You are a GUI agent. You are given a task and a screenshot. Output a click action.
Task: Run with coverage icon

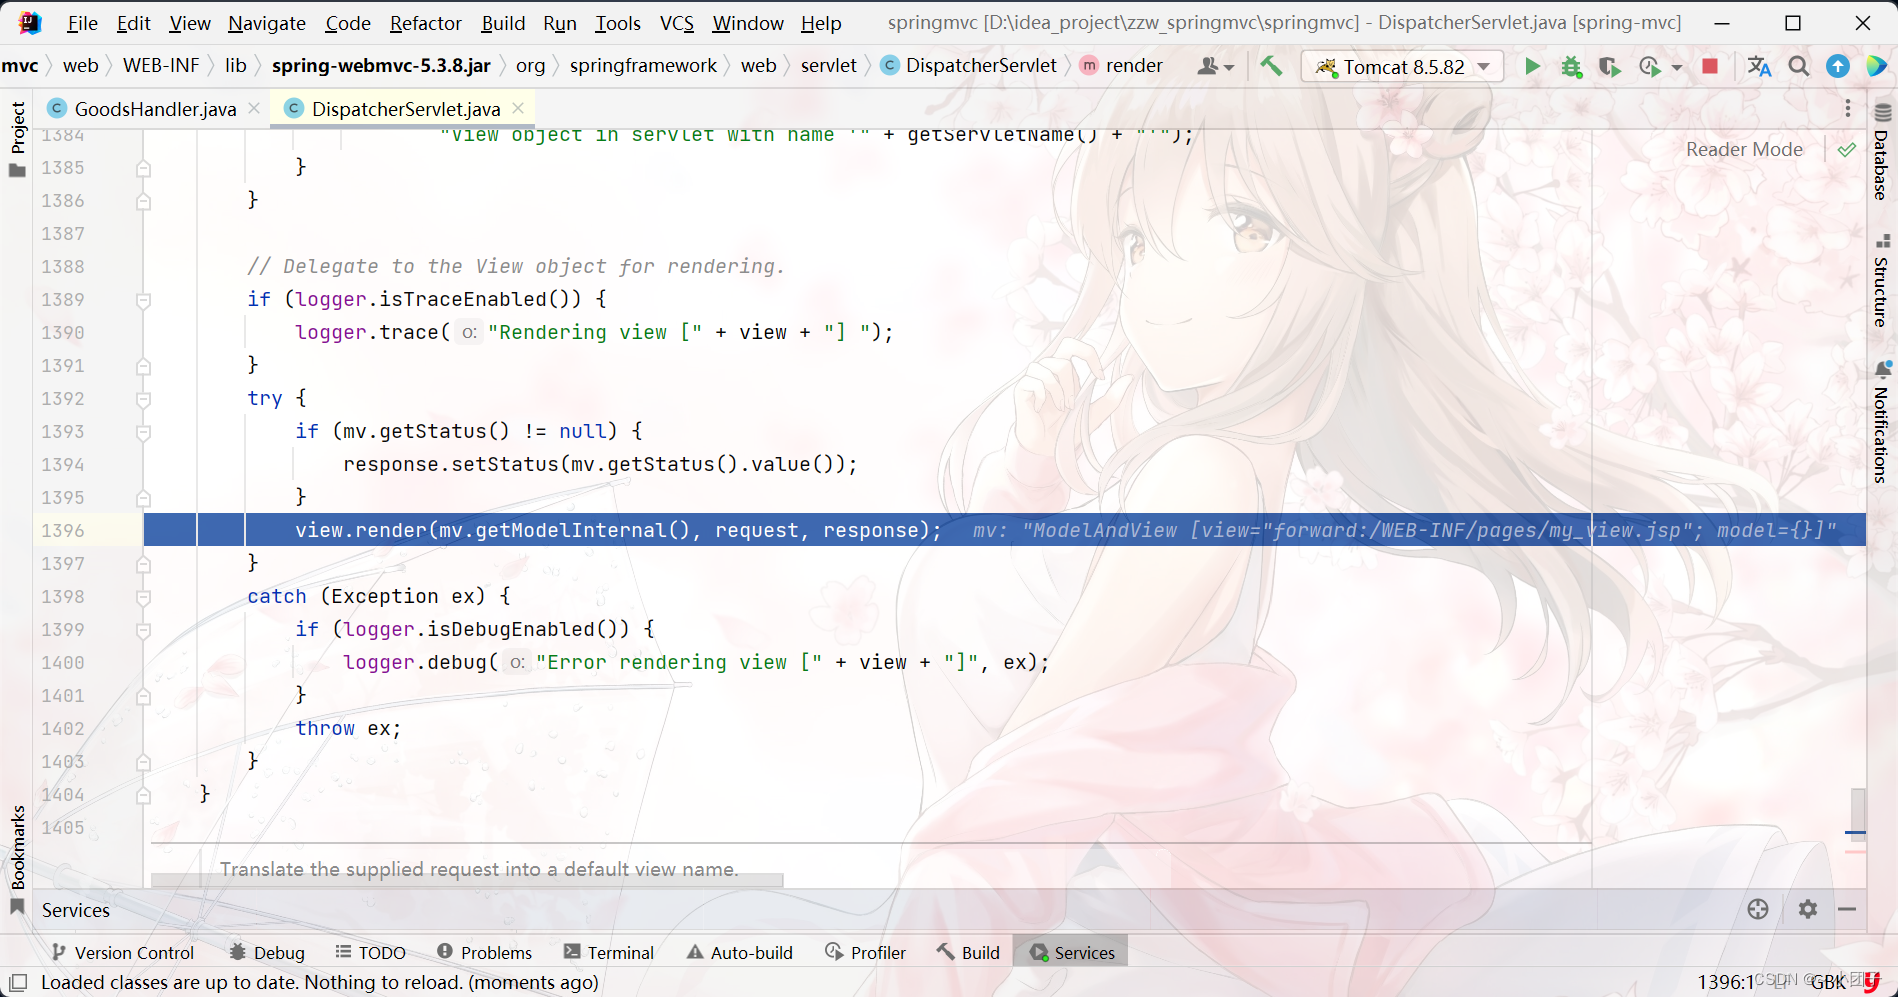click(1609, 66)
